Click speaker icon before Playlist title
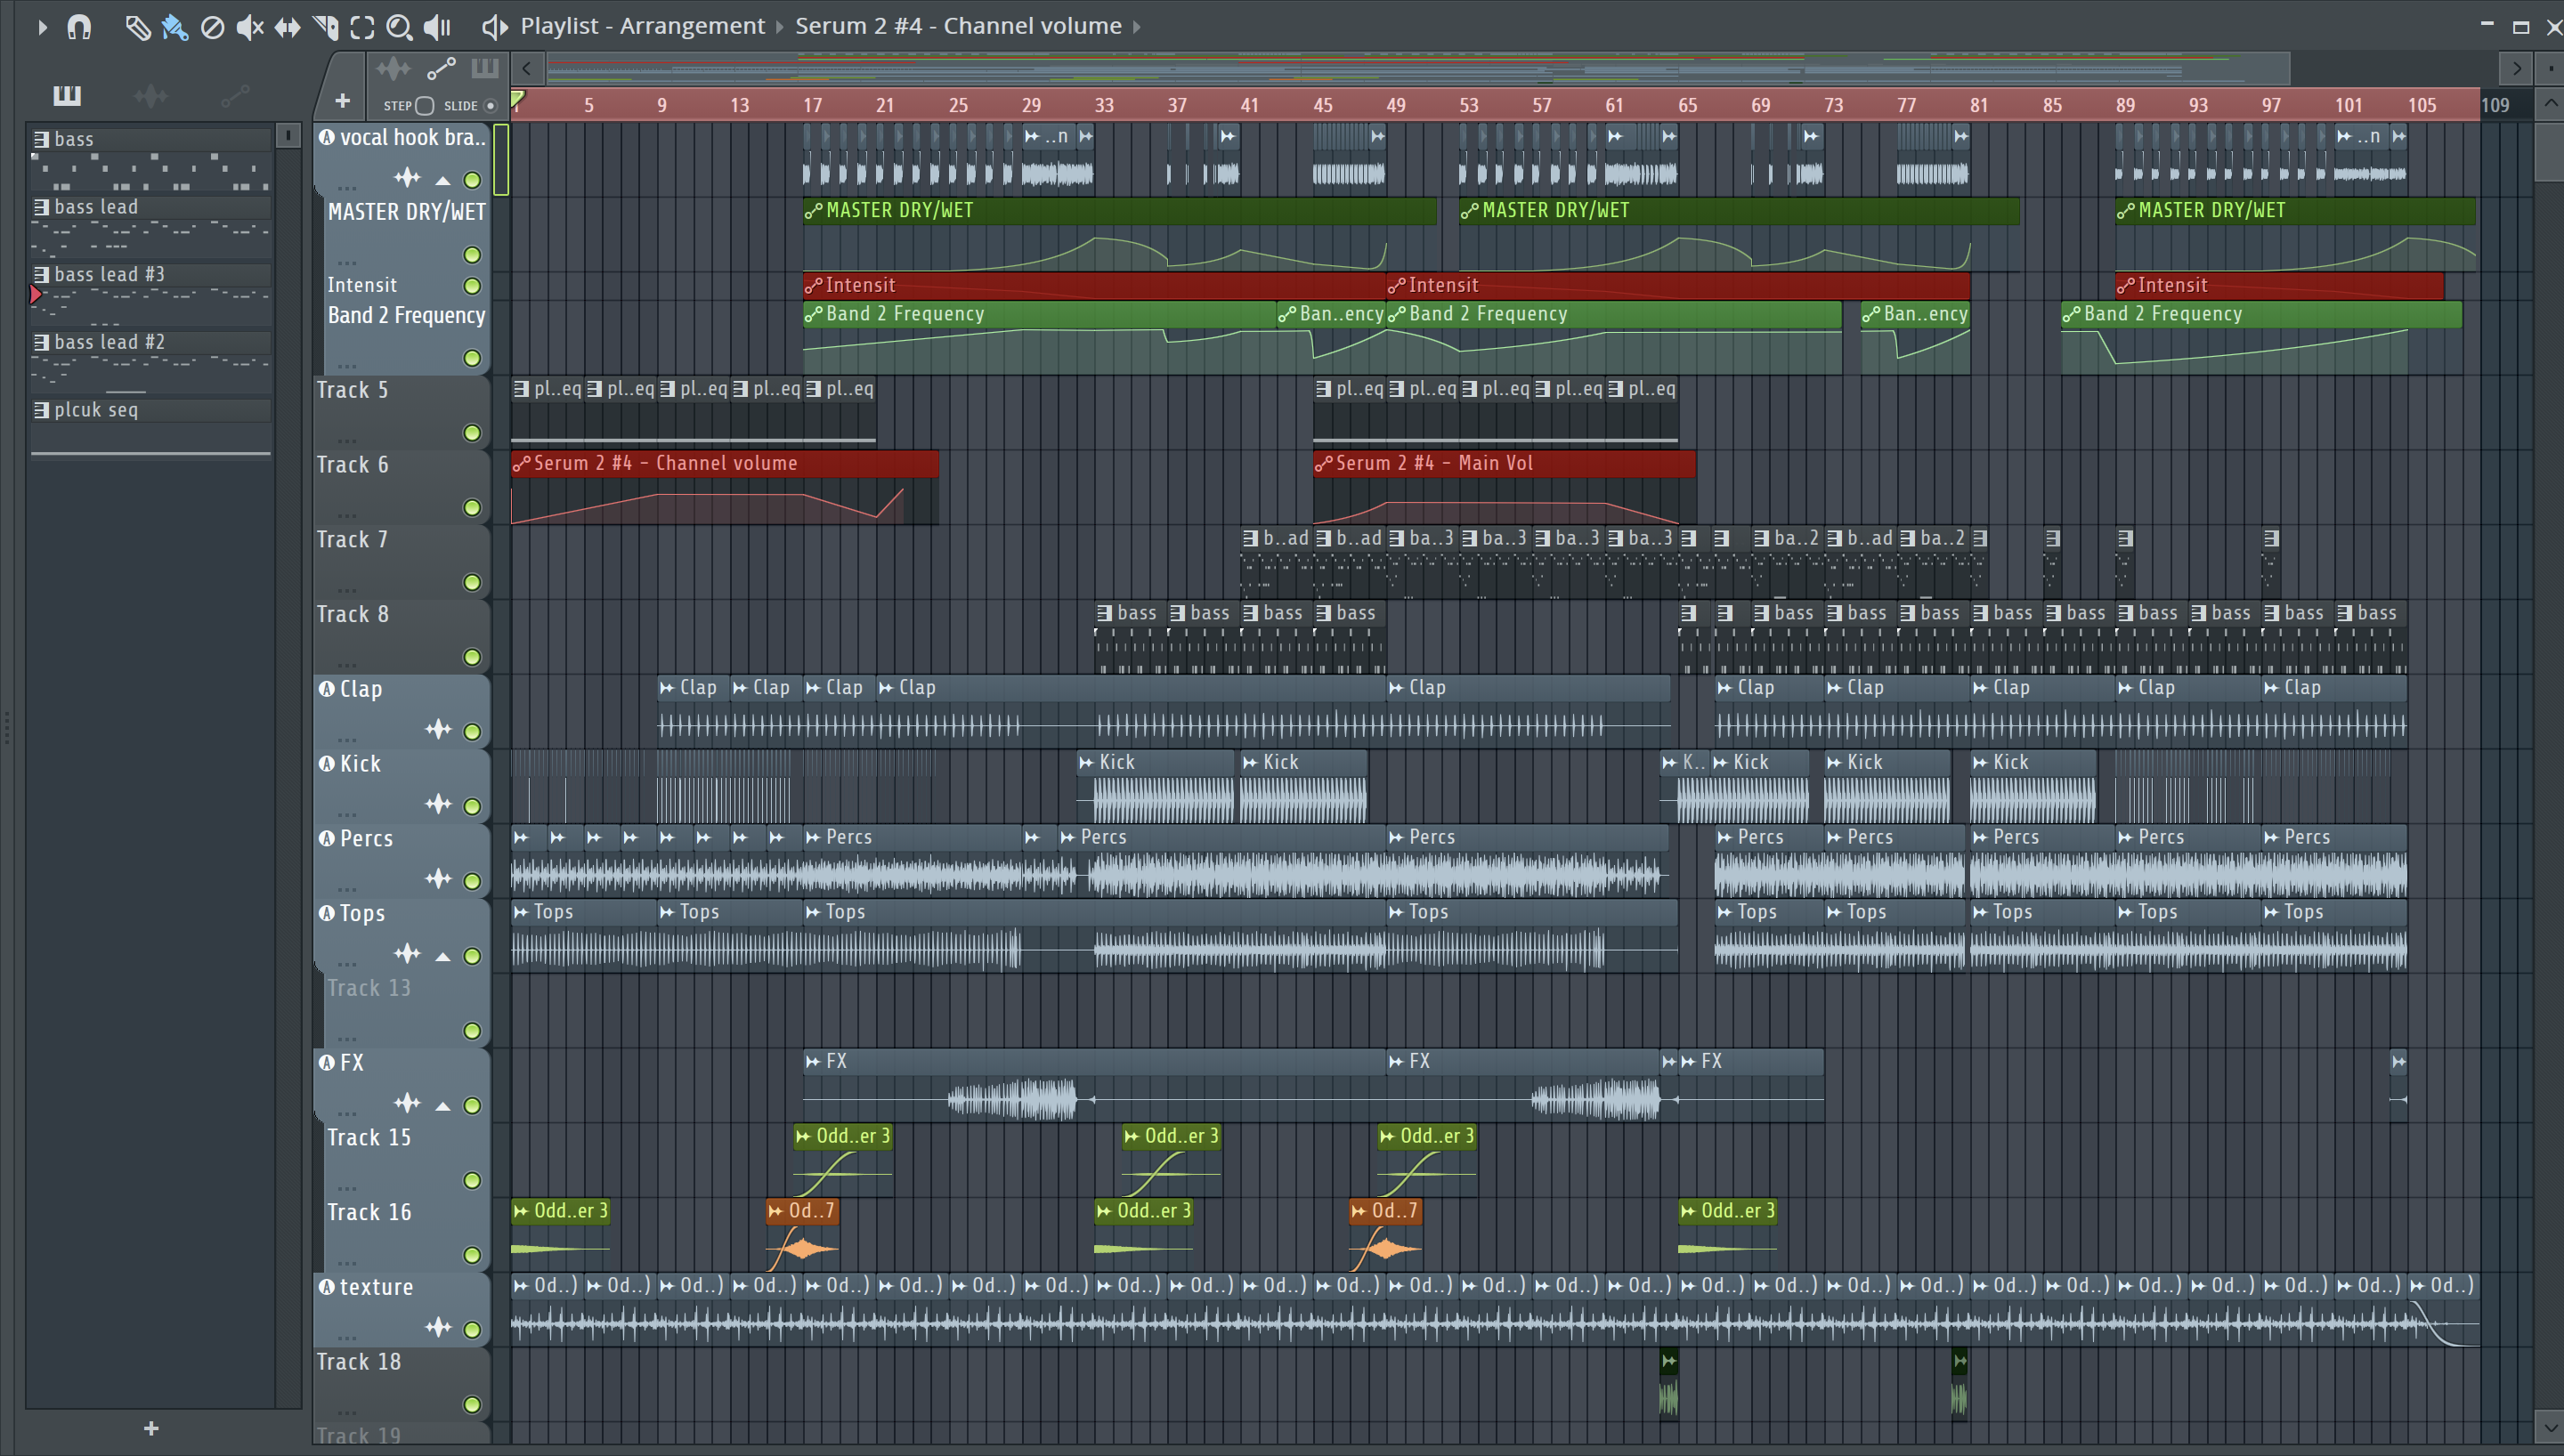 coord(495,27)
